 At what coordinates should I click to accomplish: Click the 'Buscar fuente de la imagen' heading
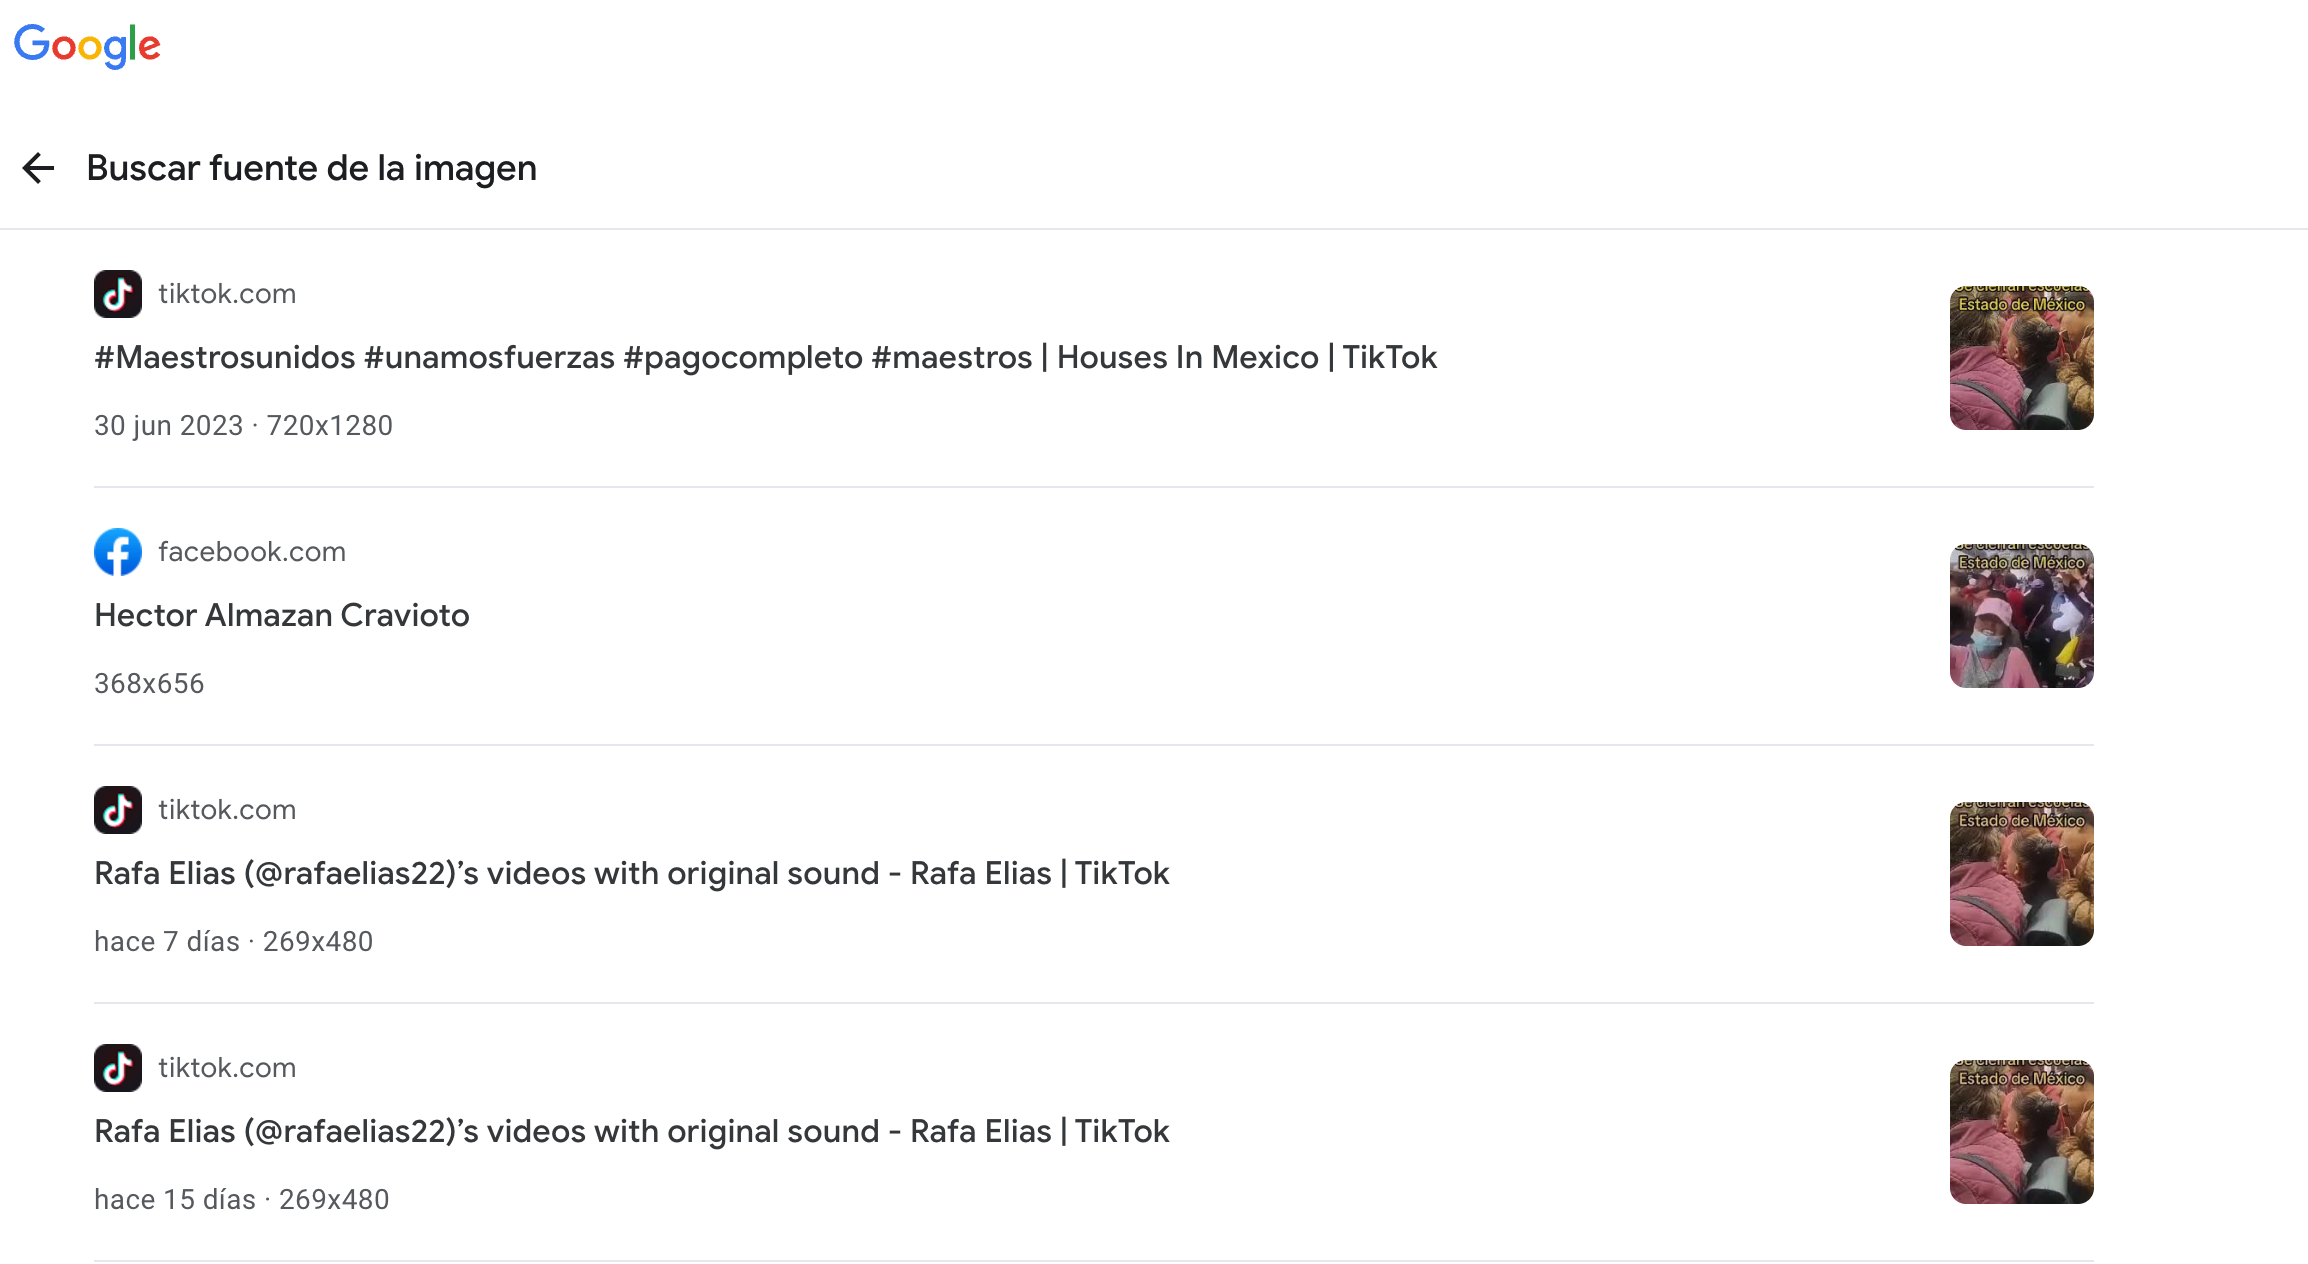point(311,168)
